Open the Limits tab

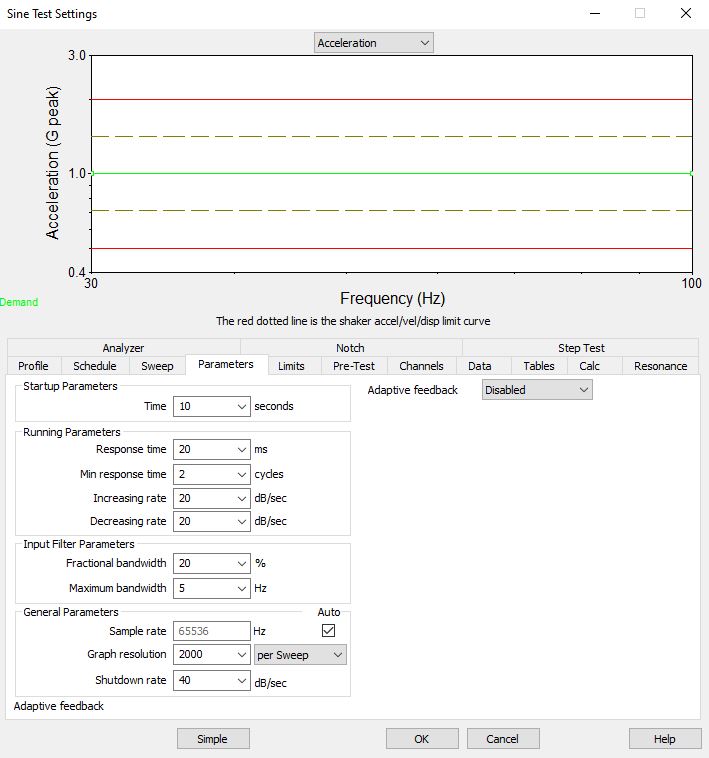pos(291,366)
